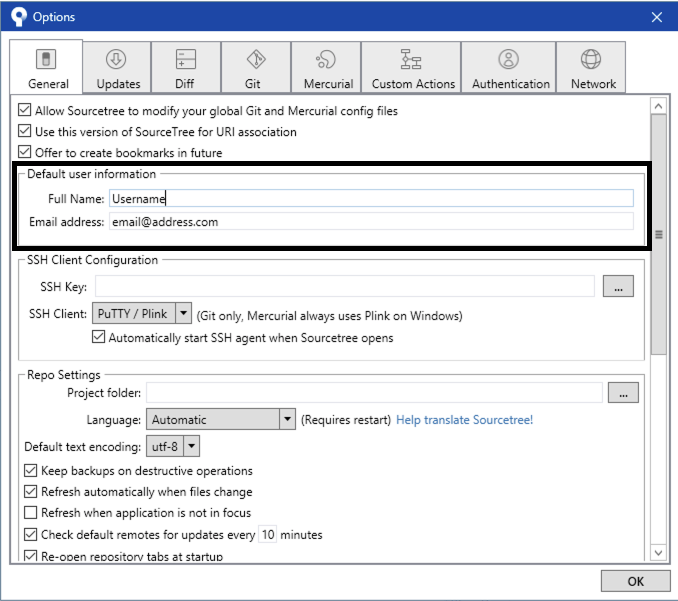Open the Diff tab
This screenshot has width=678, height=601.
tap(186, 67)
